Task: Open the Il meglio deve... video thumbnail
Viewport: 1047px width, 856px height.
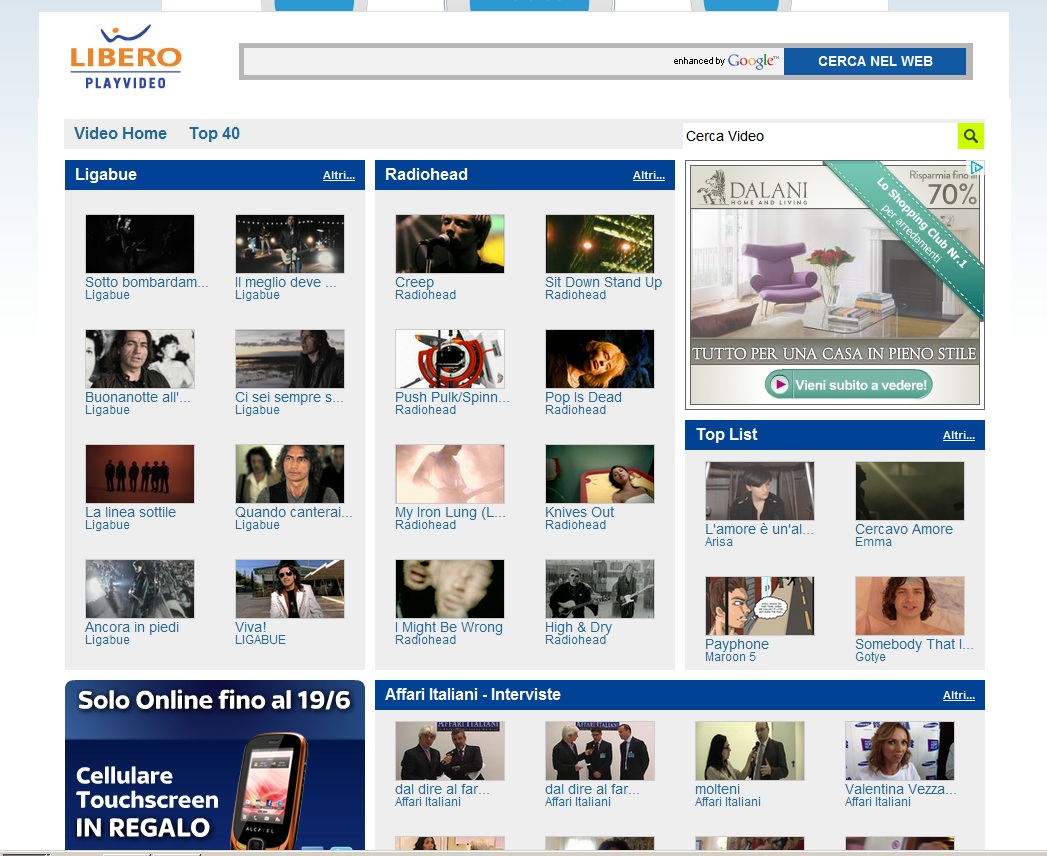Action: (x=290, y=244)
